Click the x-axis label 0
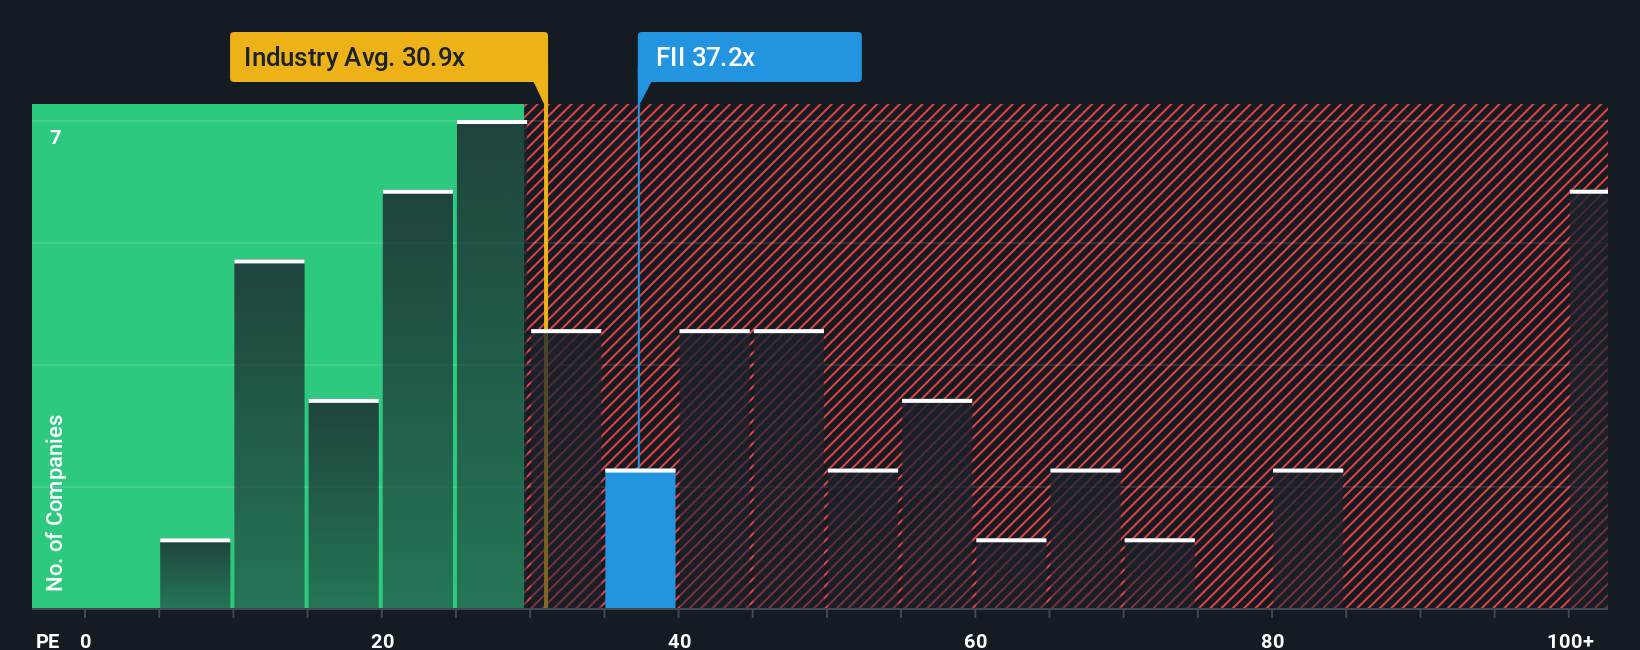 click(86, 640)
